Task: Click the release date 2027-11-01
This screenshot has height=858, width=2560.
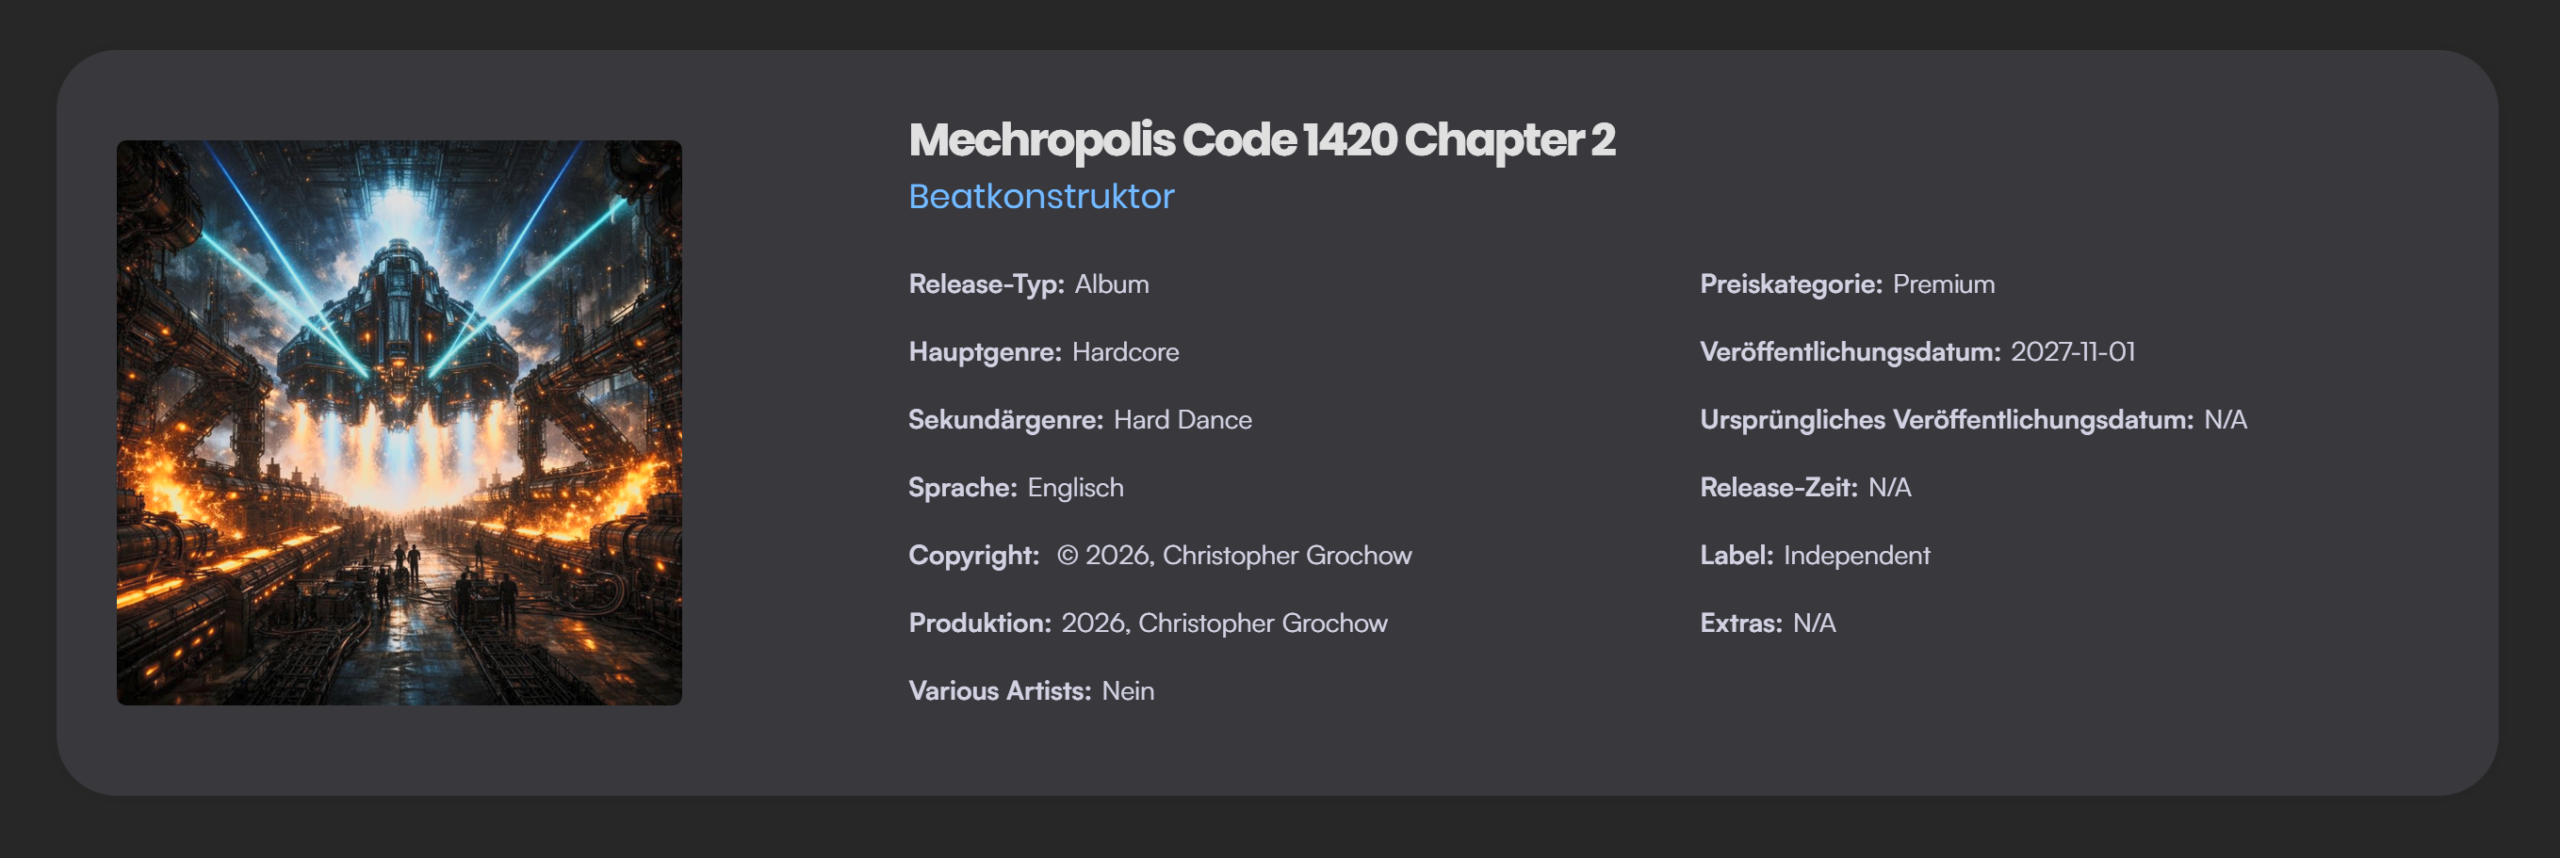Action: (x=2072, y=353)
